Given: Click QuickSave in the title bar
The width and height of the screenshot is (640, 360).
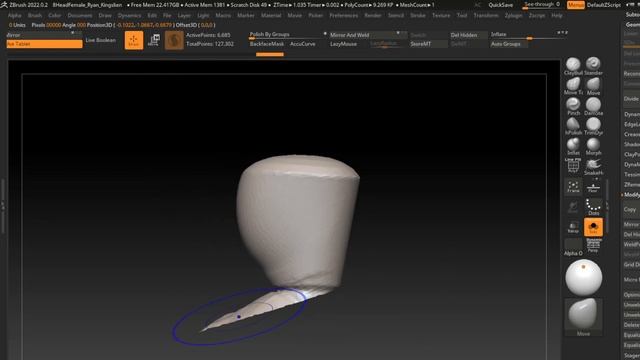Looking at the screenshot, I should click(x=500, y=5).
